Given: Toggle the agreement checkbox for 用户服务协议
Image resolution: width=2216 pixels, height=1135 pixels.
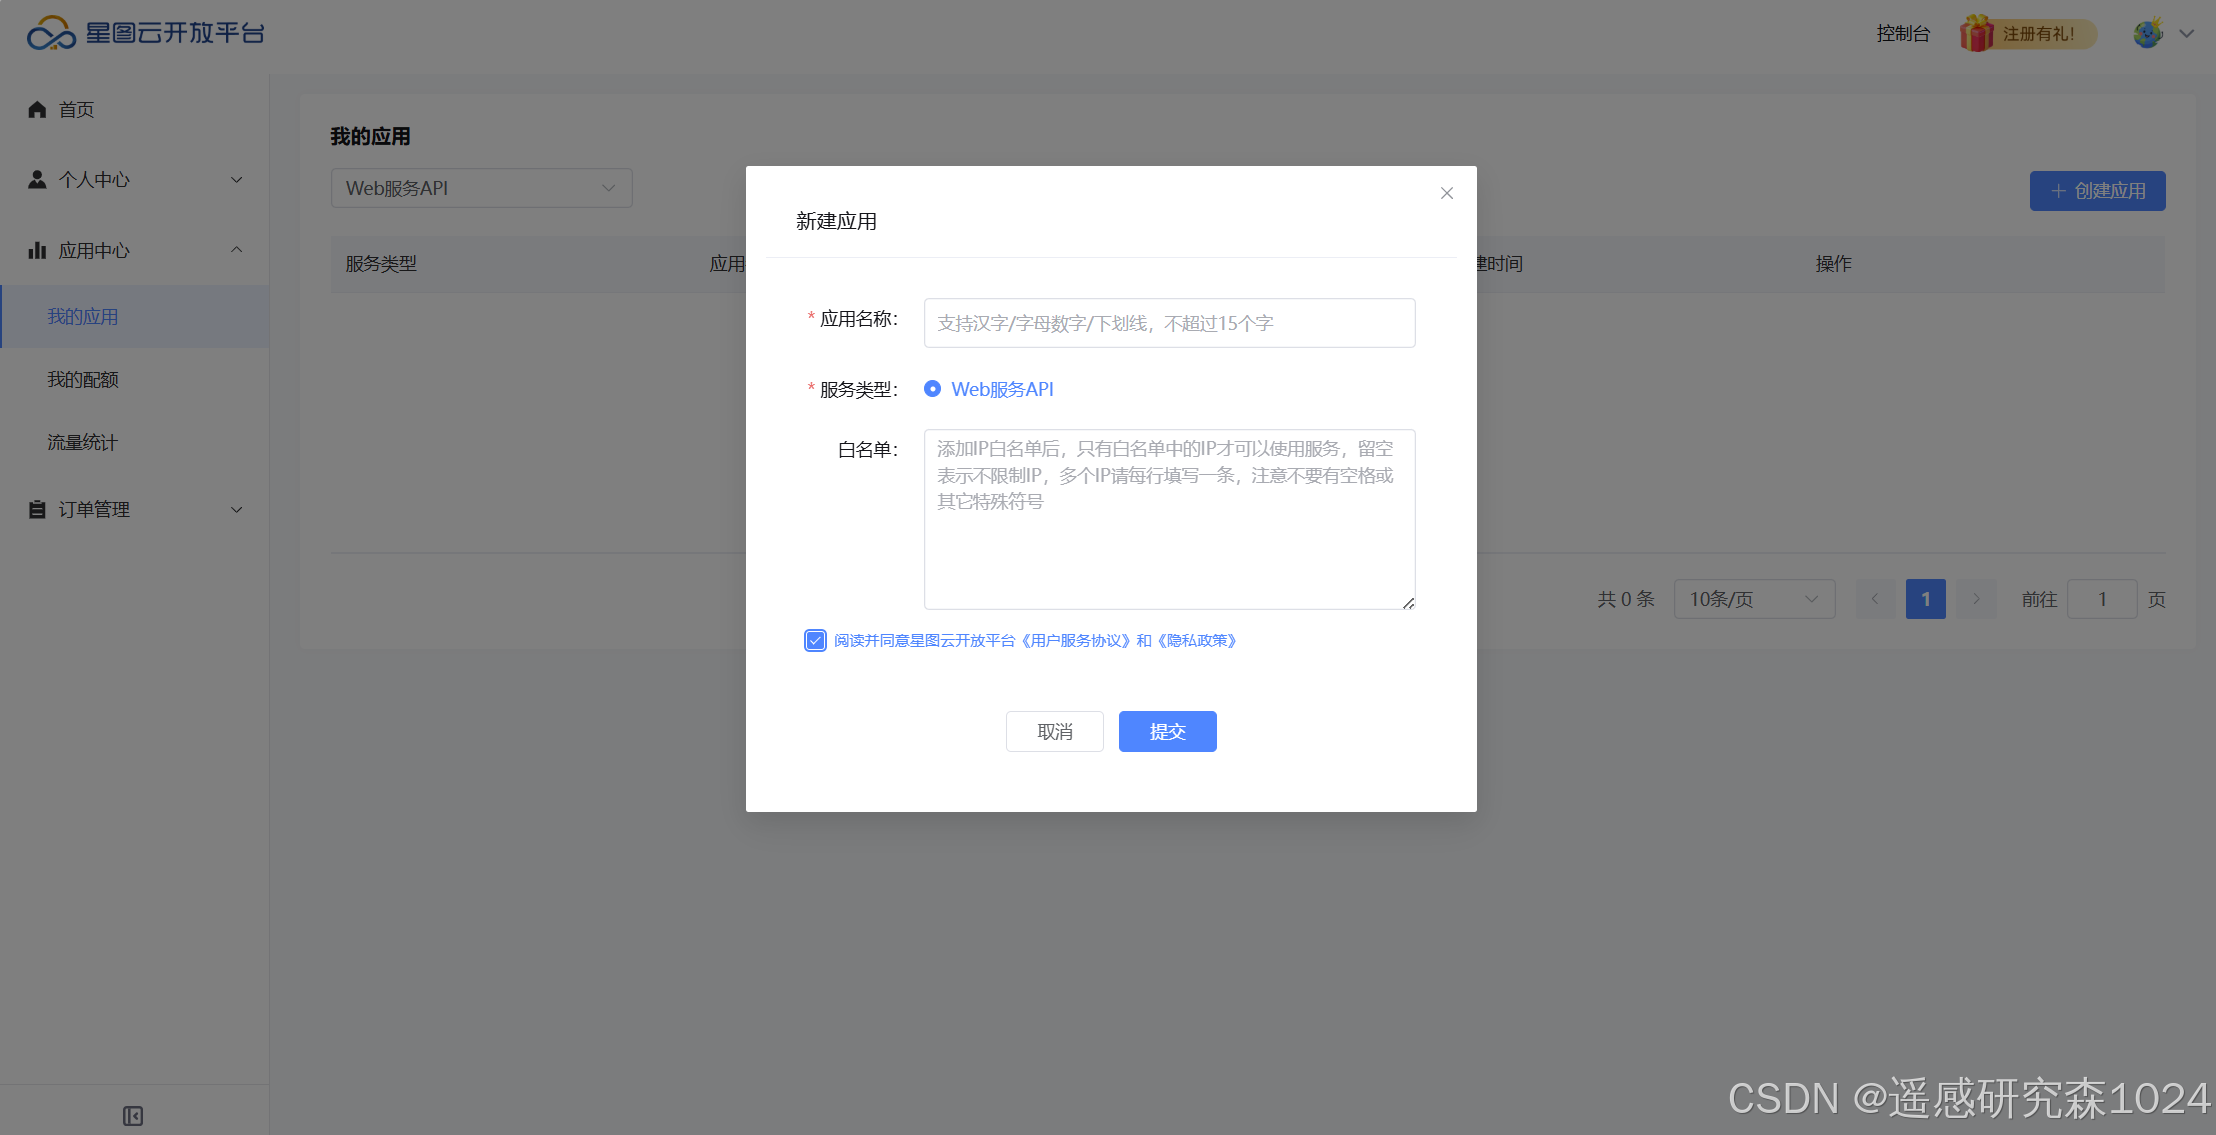Looking at the screenshot, I should [x=815, y=640].
